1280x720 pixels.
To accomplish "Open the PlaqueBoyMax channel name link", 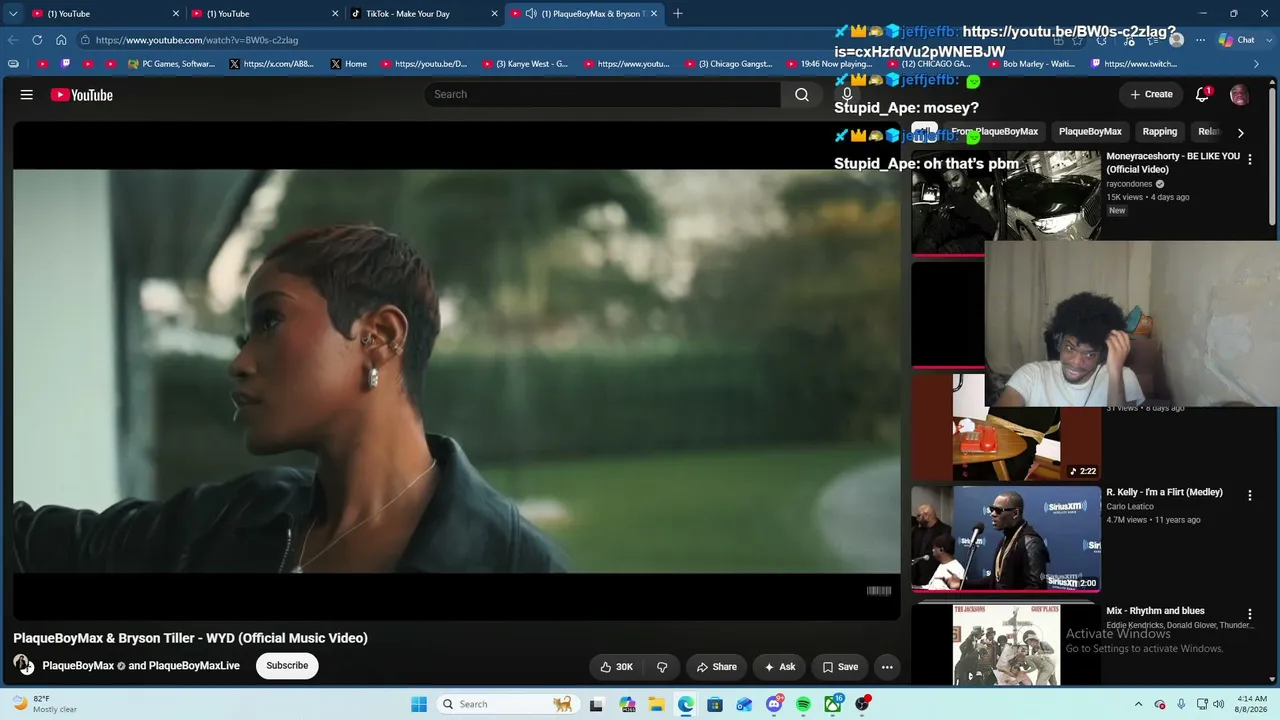I will 78,666.
